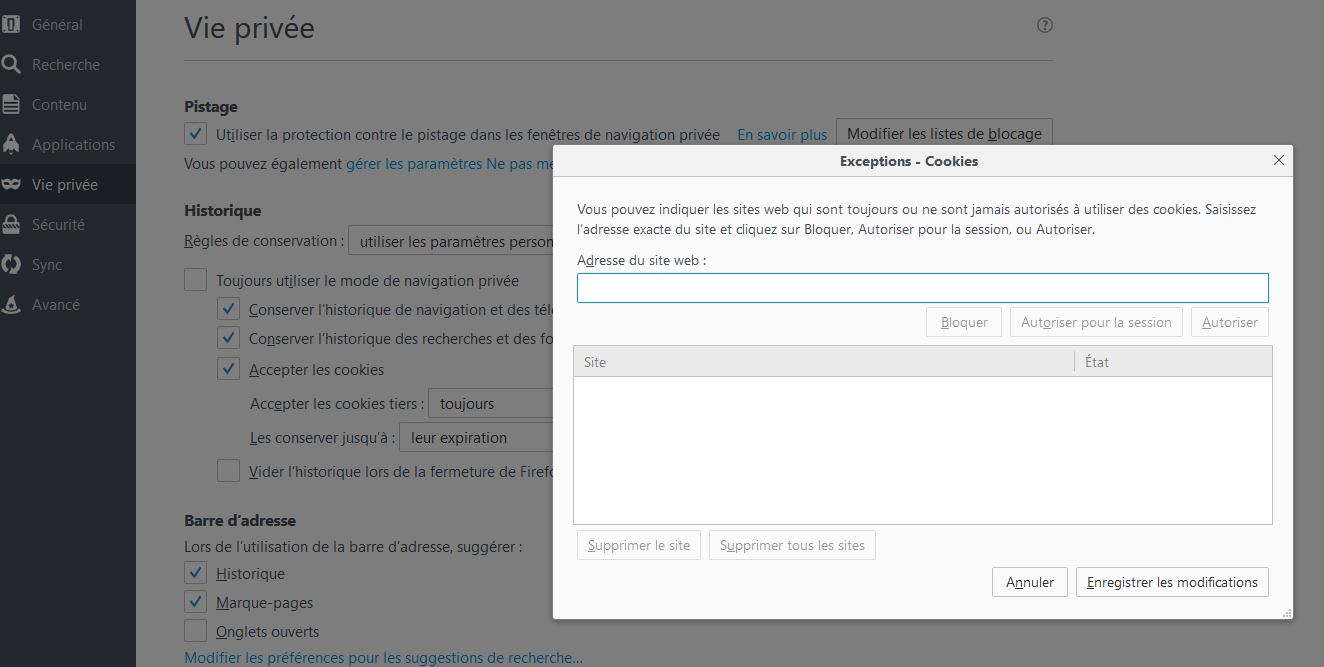
Task: Open the Accepter les cookies tiers dropdown
Action: point(491,403)
